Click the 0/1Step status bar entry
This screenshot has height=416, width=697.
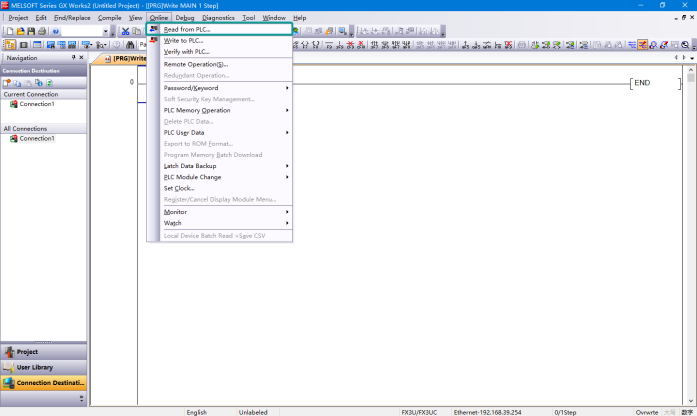pos(565,412)
